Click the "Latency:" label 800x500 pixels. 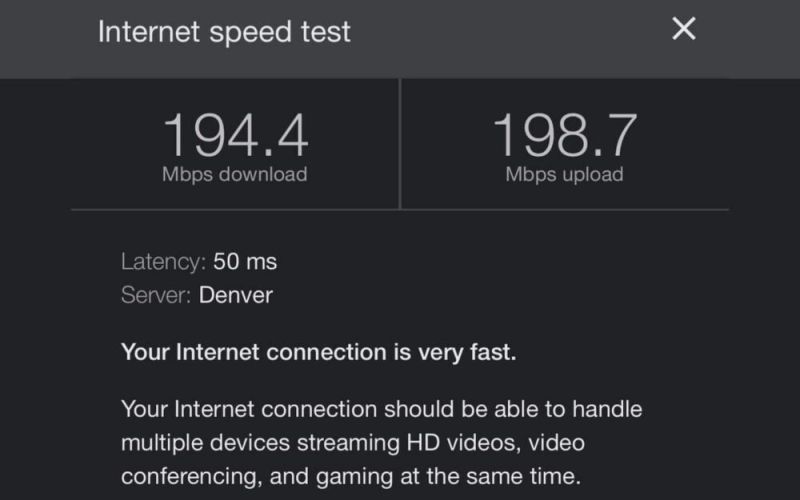click(x=163, y=263)
